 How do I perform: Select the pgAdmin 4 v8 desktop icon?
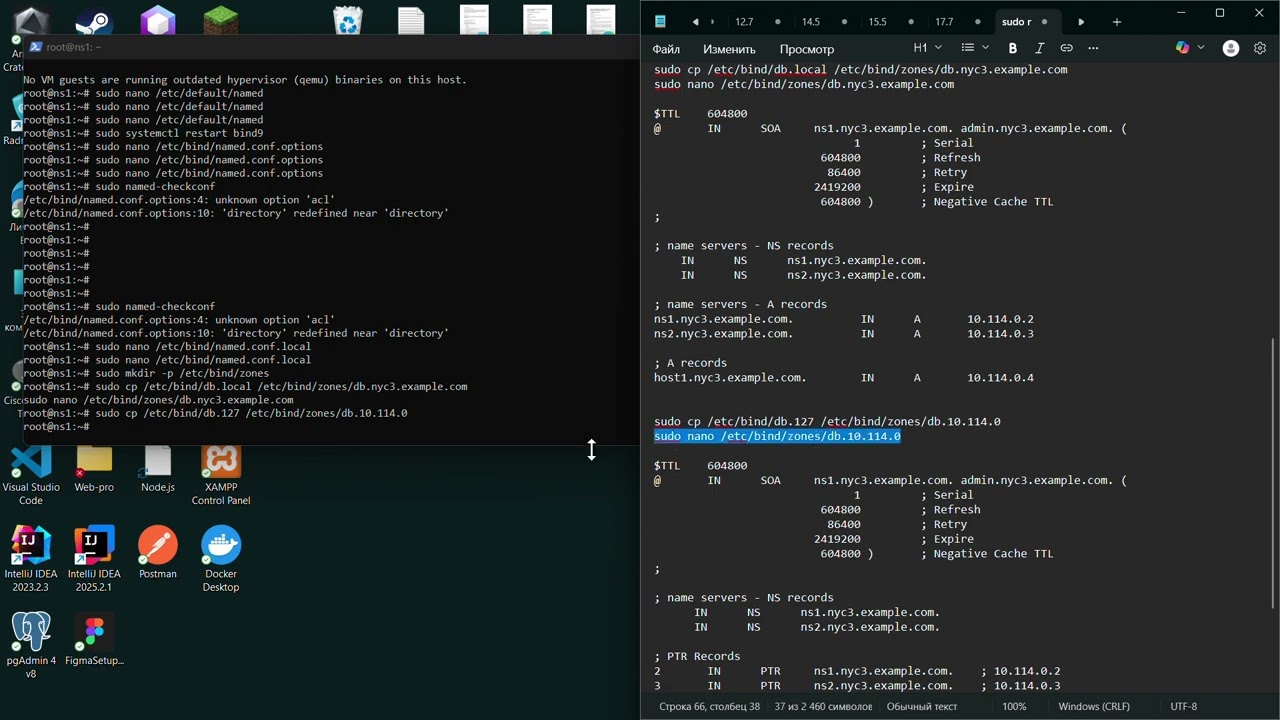31,646
